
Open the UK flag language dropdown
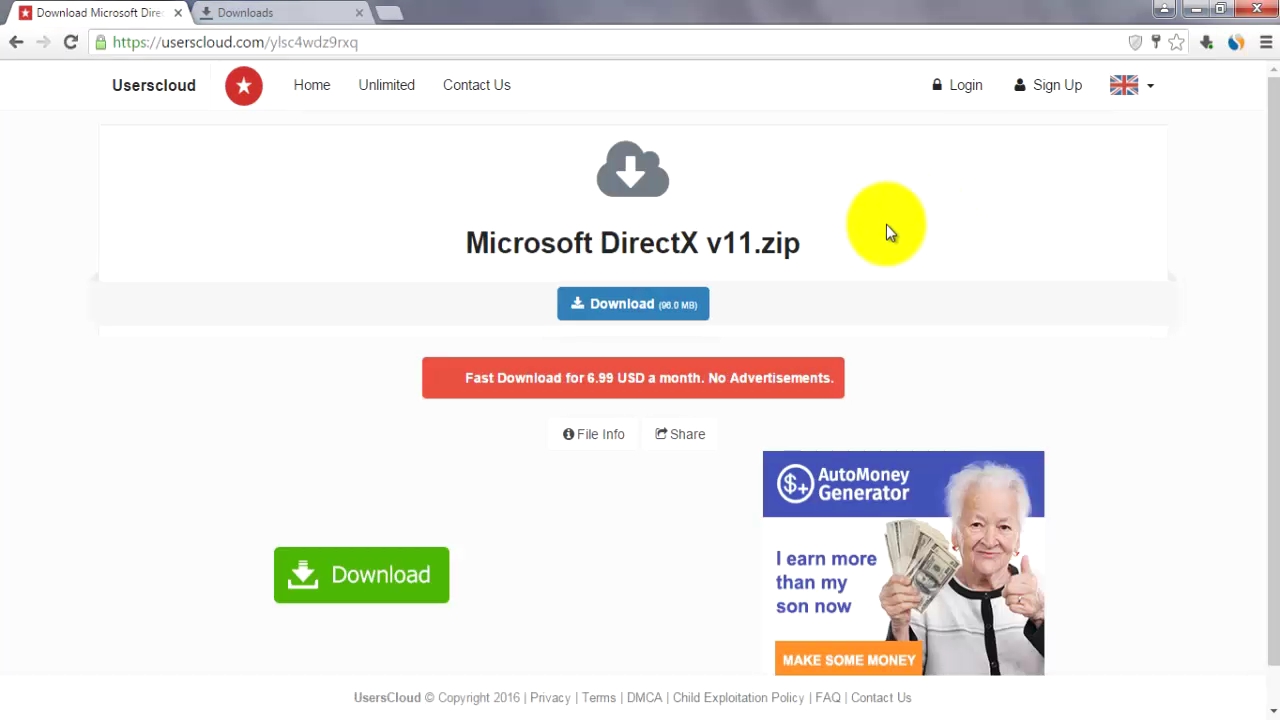pyautogui.click(x=1132, y=85)
